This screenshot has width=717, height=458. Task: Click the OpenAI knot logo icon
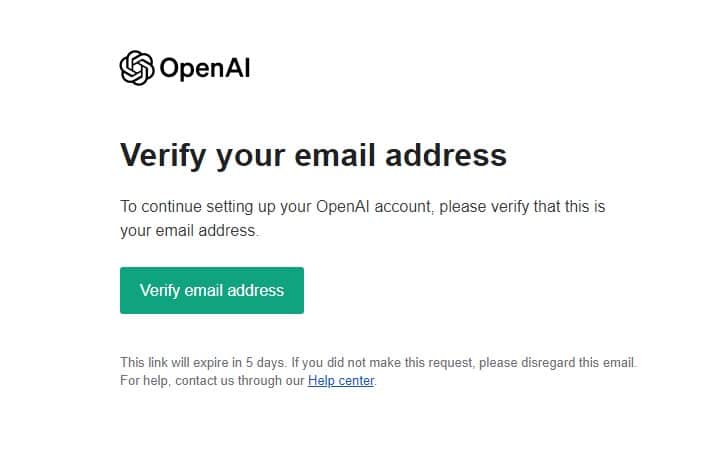click(137, 68)
